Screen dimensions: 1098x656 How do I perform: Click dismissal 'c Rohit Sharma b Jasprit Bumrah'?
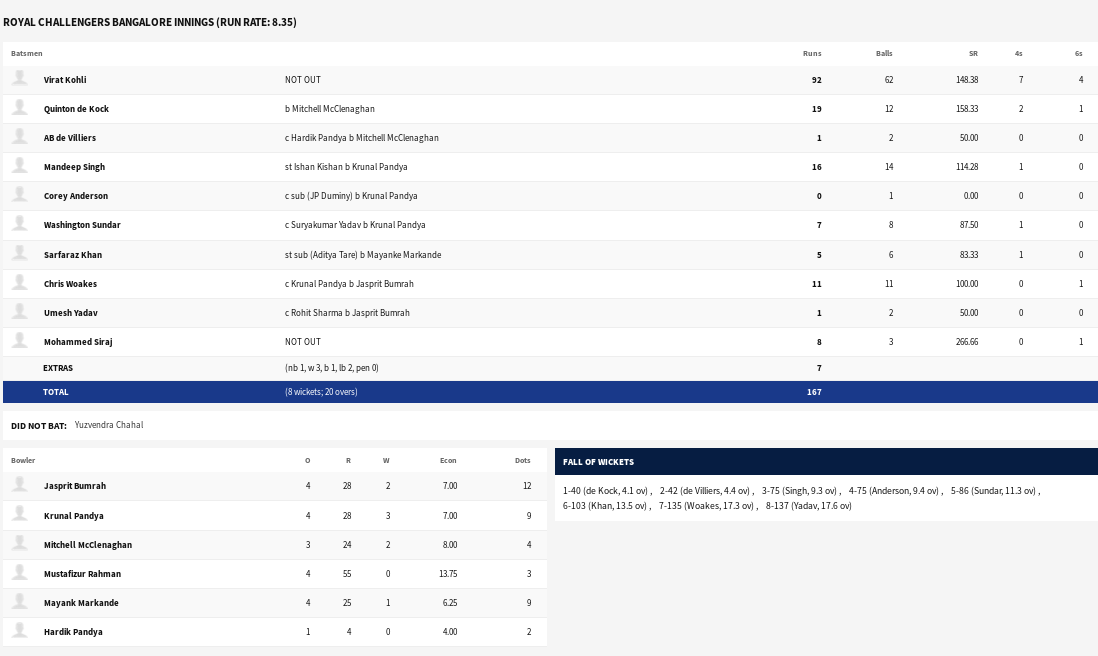pyautogui.click(x=347, y=313)
